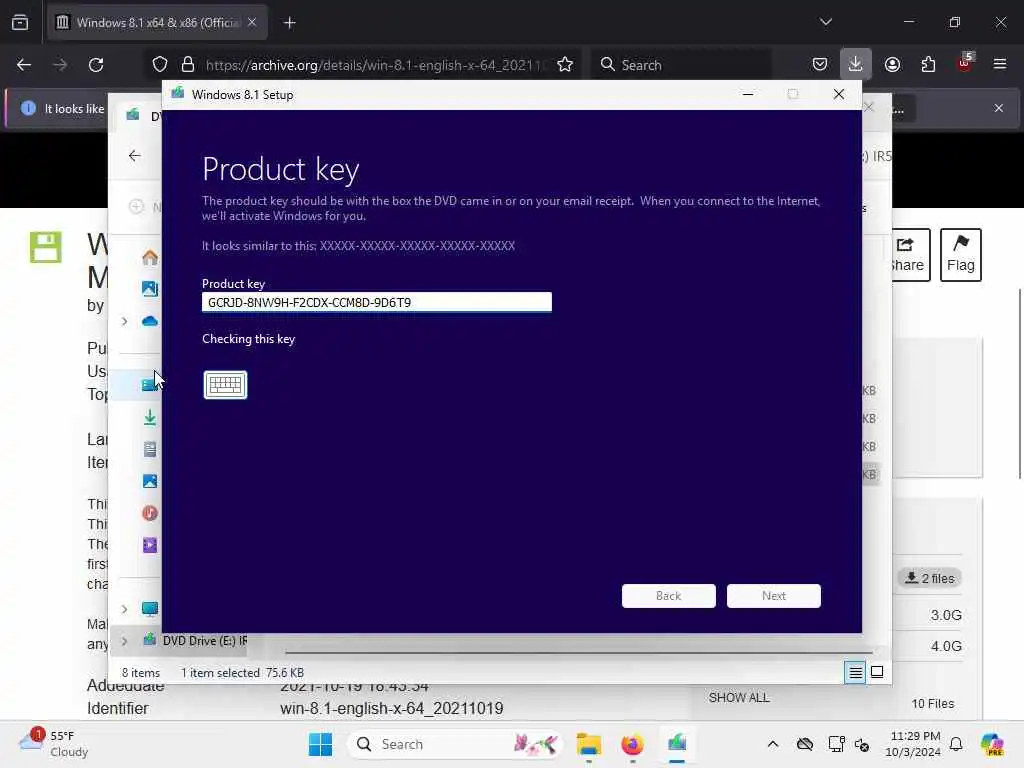This screenshot has width=1024, height=768.
Task: Click the webpage vertical scrollbar
Action: 1019,383
